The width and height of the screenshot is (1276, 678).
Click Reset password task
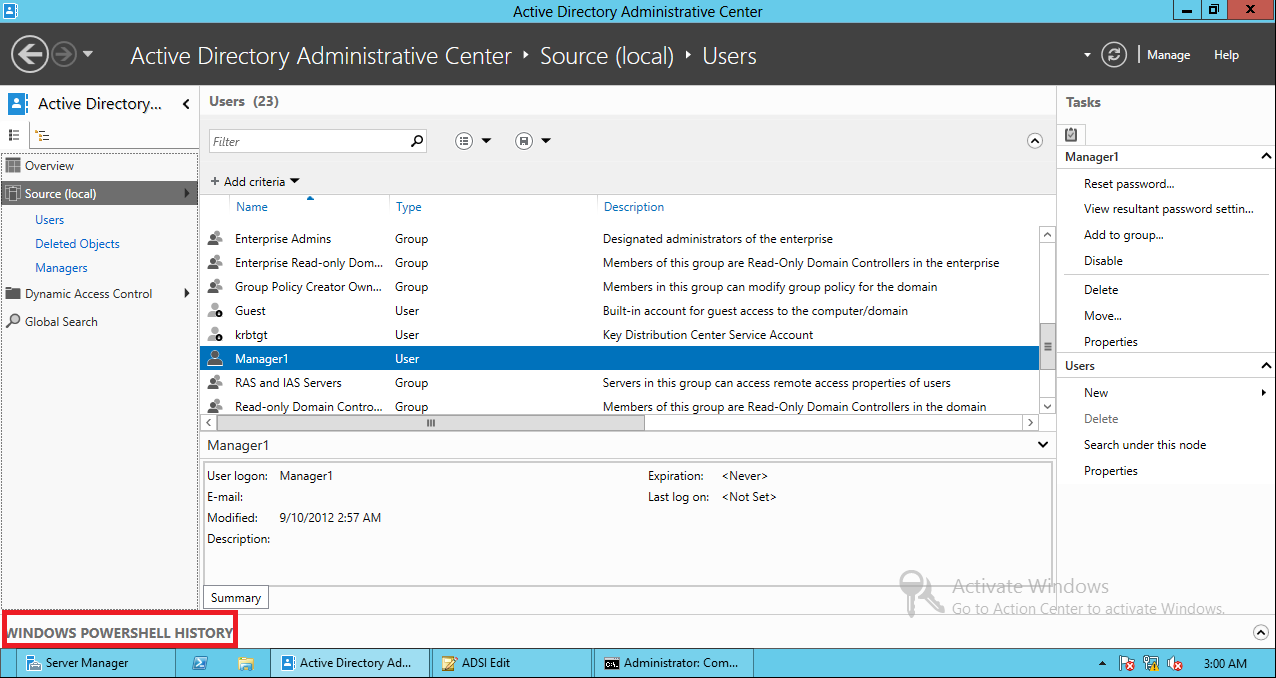pos(1129,184)
